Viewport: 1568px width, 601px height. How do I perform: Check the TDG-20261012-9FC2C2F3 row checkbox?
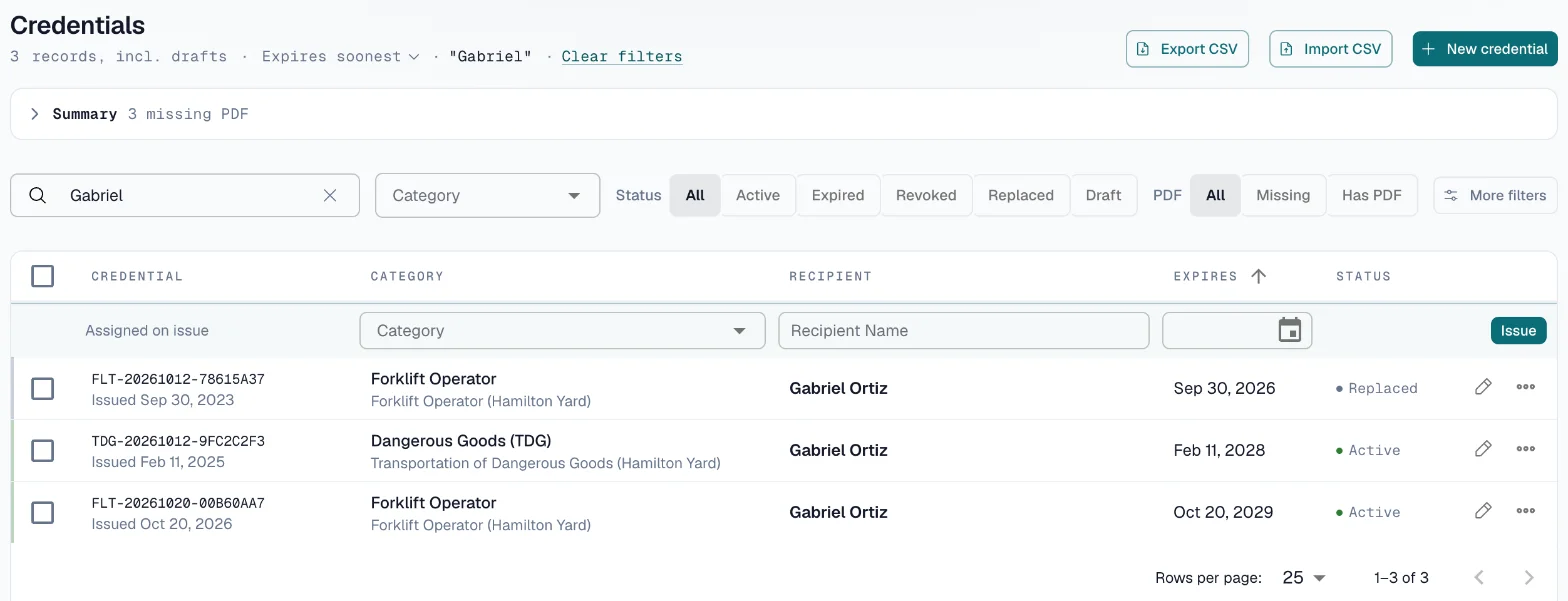click(42, 450)
